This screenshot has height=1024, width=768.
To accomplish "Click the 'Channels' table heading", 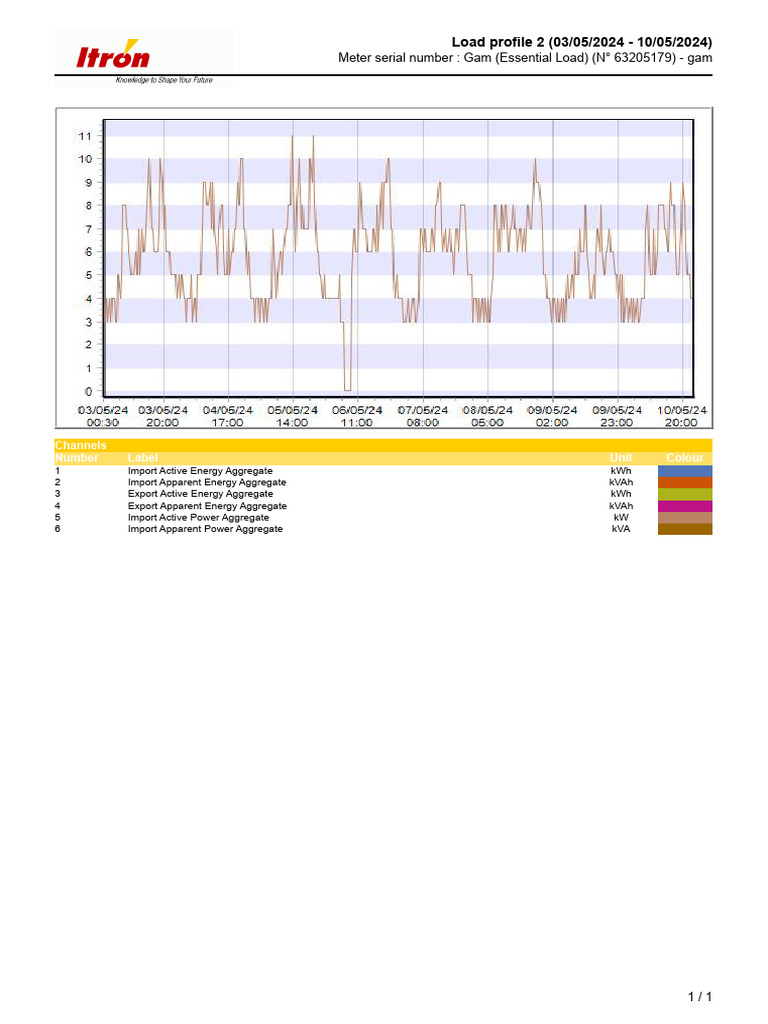I will coord(80,445).
